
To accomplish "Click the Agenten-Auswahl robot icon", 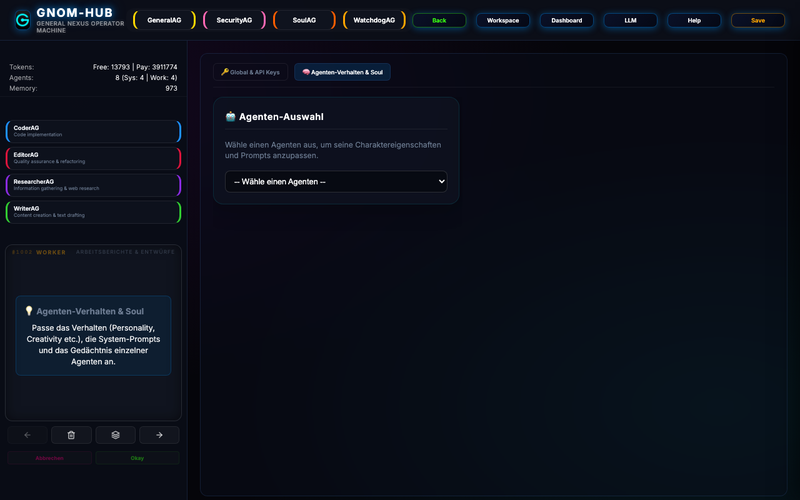I will [231, 116].
